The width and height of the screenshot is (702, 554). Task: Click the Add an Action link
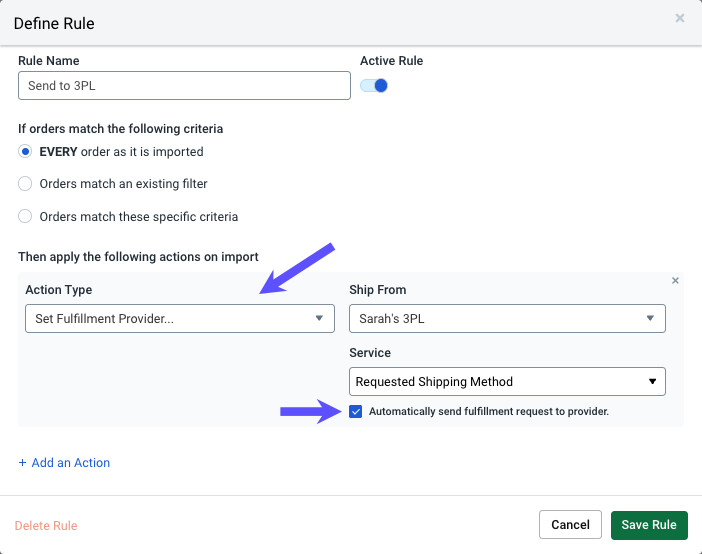64,463
